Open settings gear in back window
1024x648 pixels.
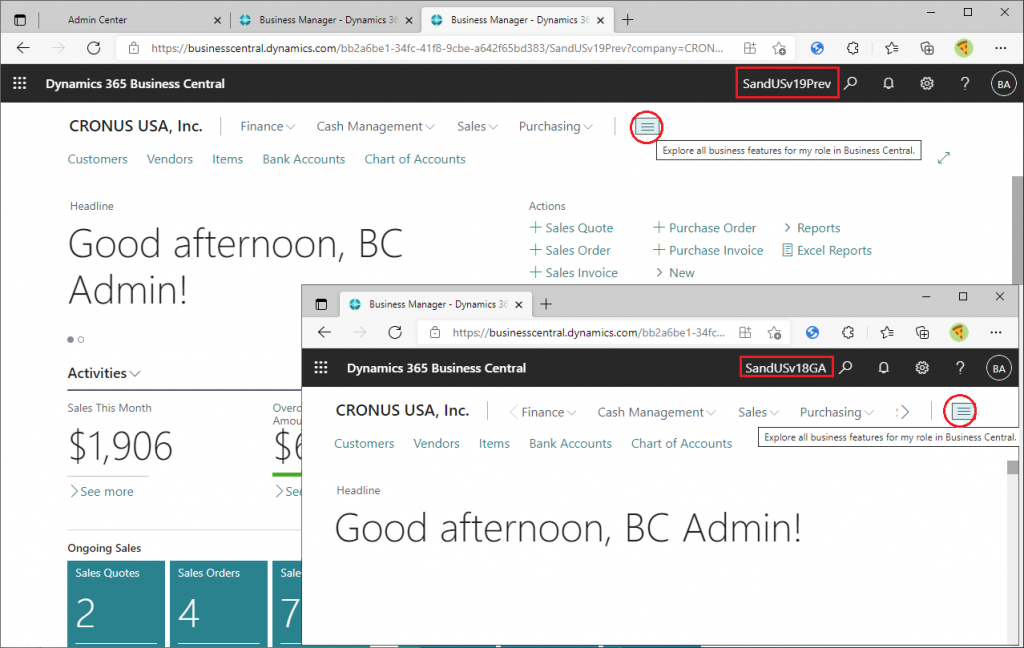927,84
